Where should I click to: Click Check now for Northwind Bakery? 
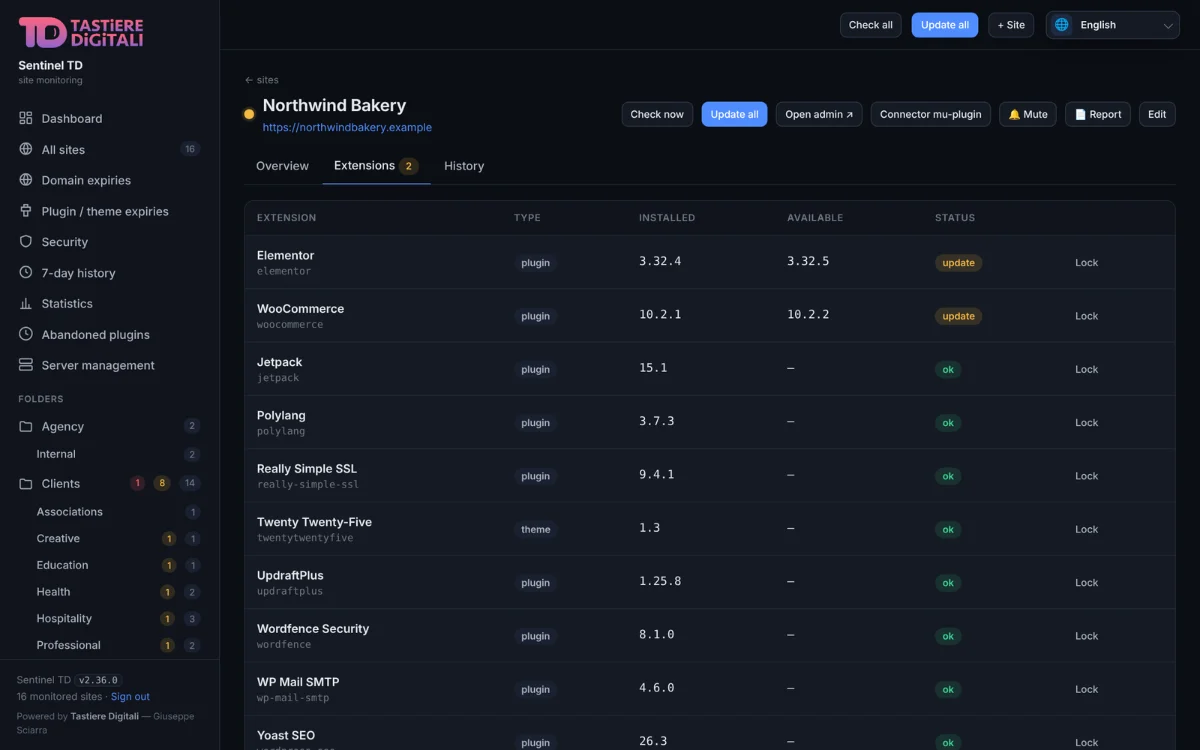(x=657, y=114)
